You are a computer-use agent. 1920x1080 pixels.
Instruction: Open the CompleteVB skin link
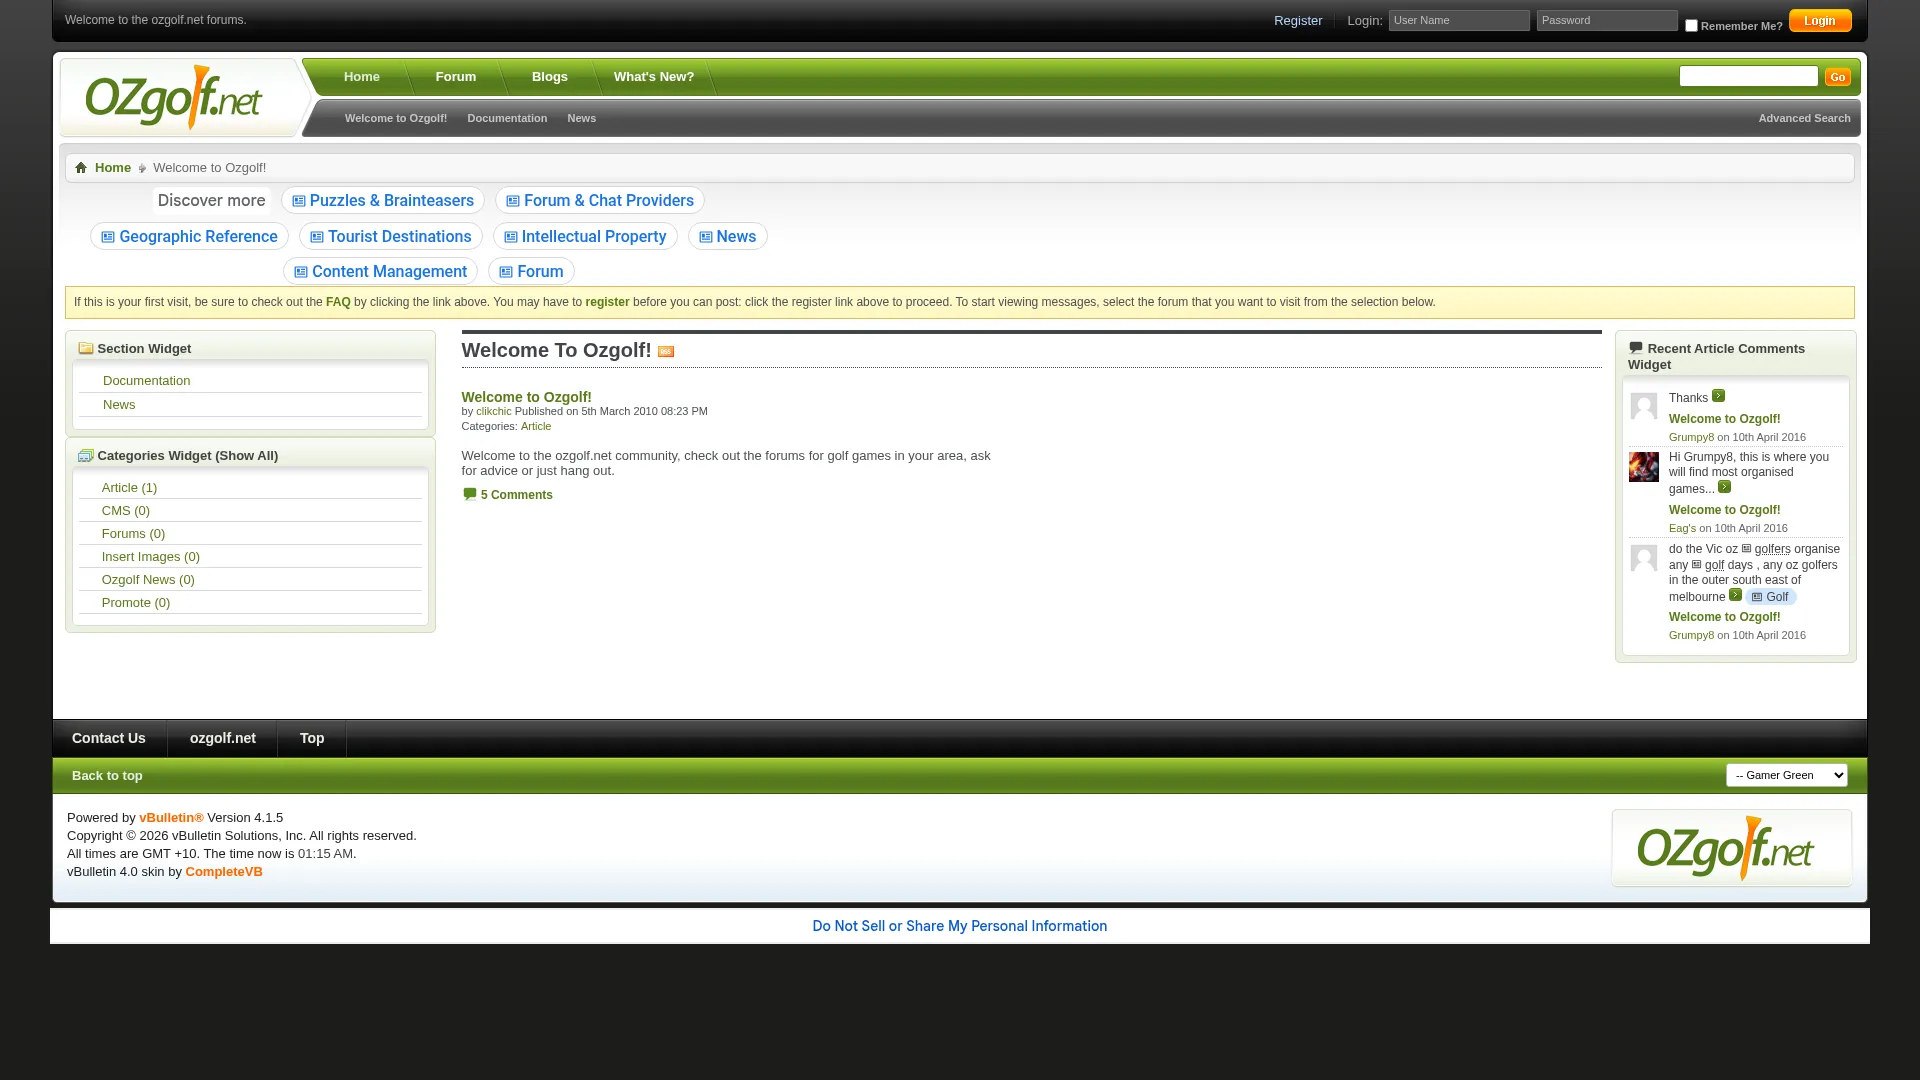click(x=224, y=872)
